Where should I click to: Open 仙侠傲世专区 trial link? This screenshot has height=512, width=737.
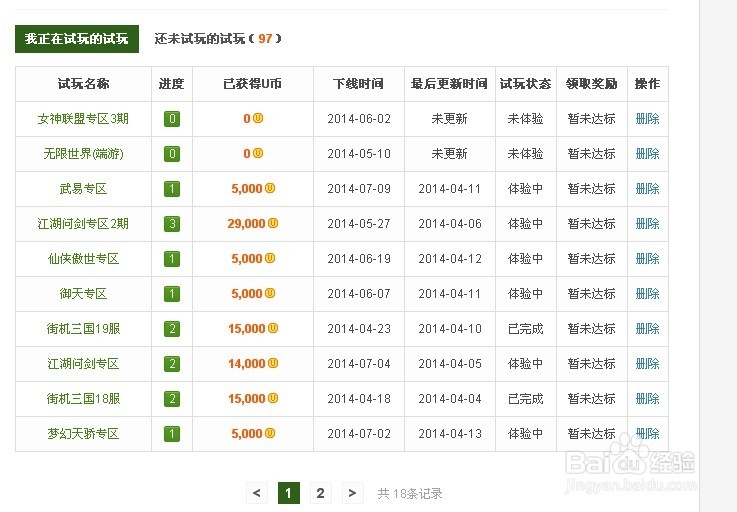point(83,259)
